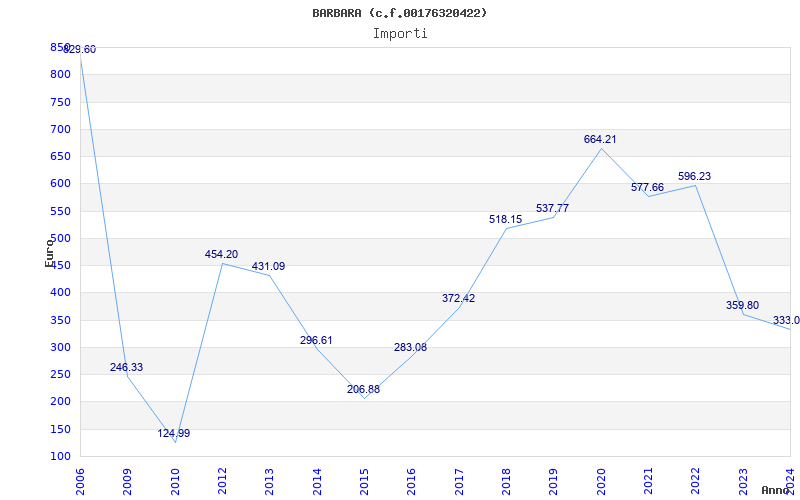Select the data label 664.21

coord(600,139)
